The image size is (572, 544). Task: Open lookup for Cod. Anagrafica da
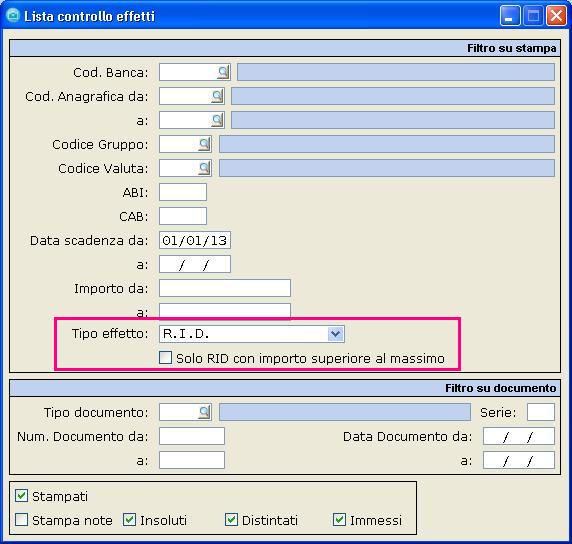(217, 96)
